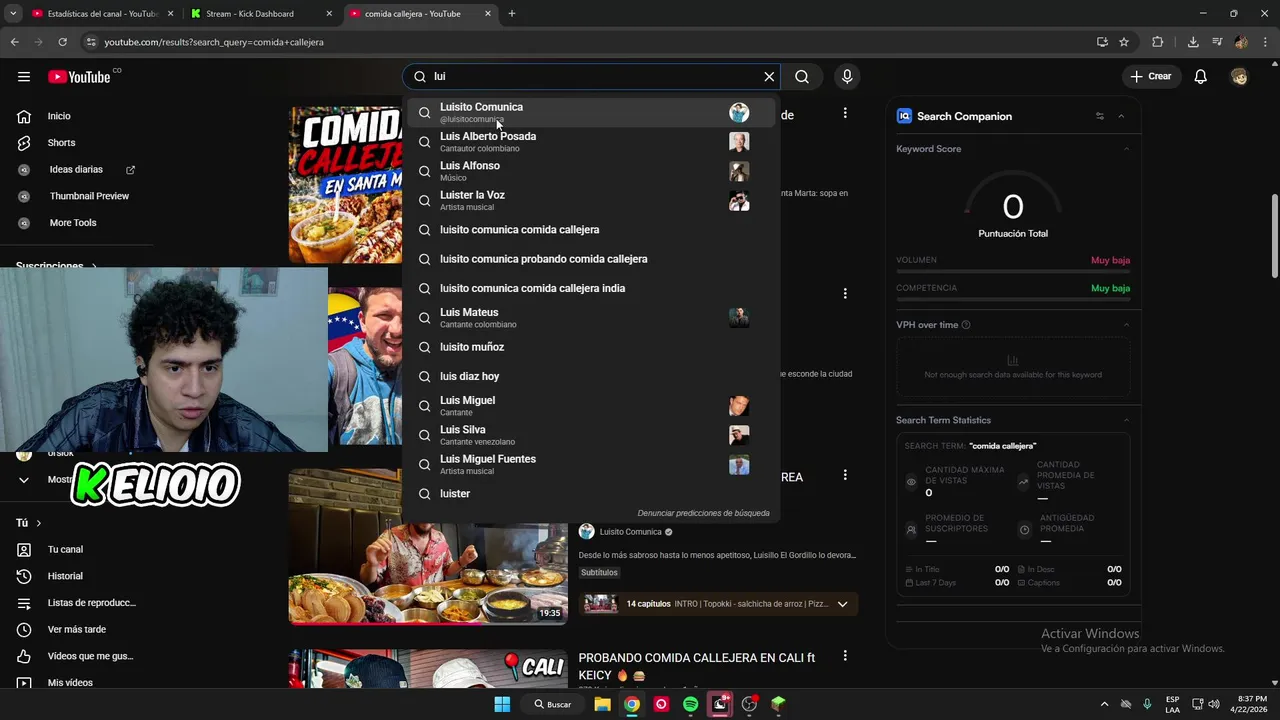
Task: Pick the Luis Silva suggestion
Action: click(x=591, y=435)
